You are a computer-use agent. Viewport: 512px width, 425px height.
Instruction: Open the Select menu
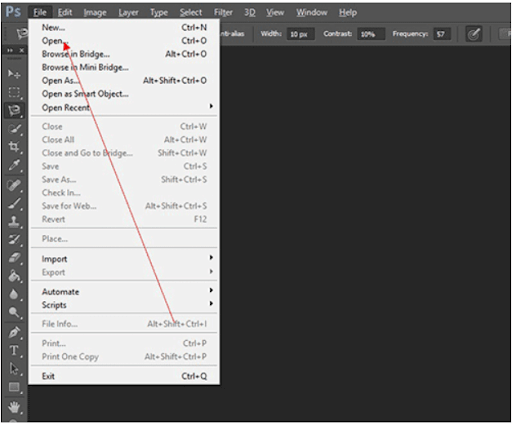coord(191,13)
